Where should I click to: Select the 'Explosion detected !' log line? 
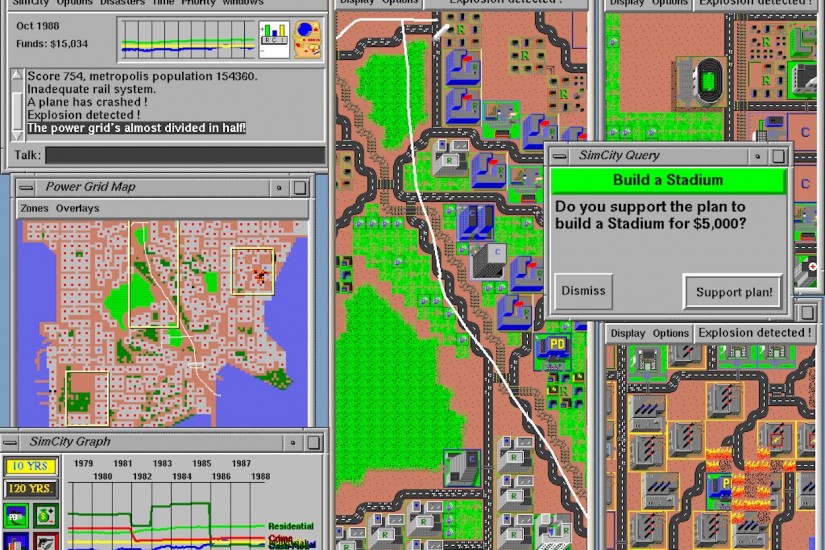(x=84, y=115)
